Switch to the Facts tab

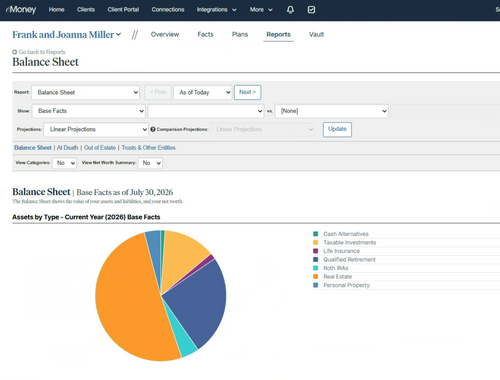click(x=205, y=34)
